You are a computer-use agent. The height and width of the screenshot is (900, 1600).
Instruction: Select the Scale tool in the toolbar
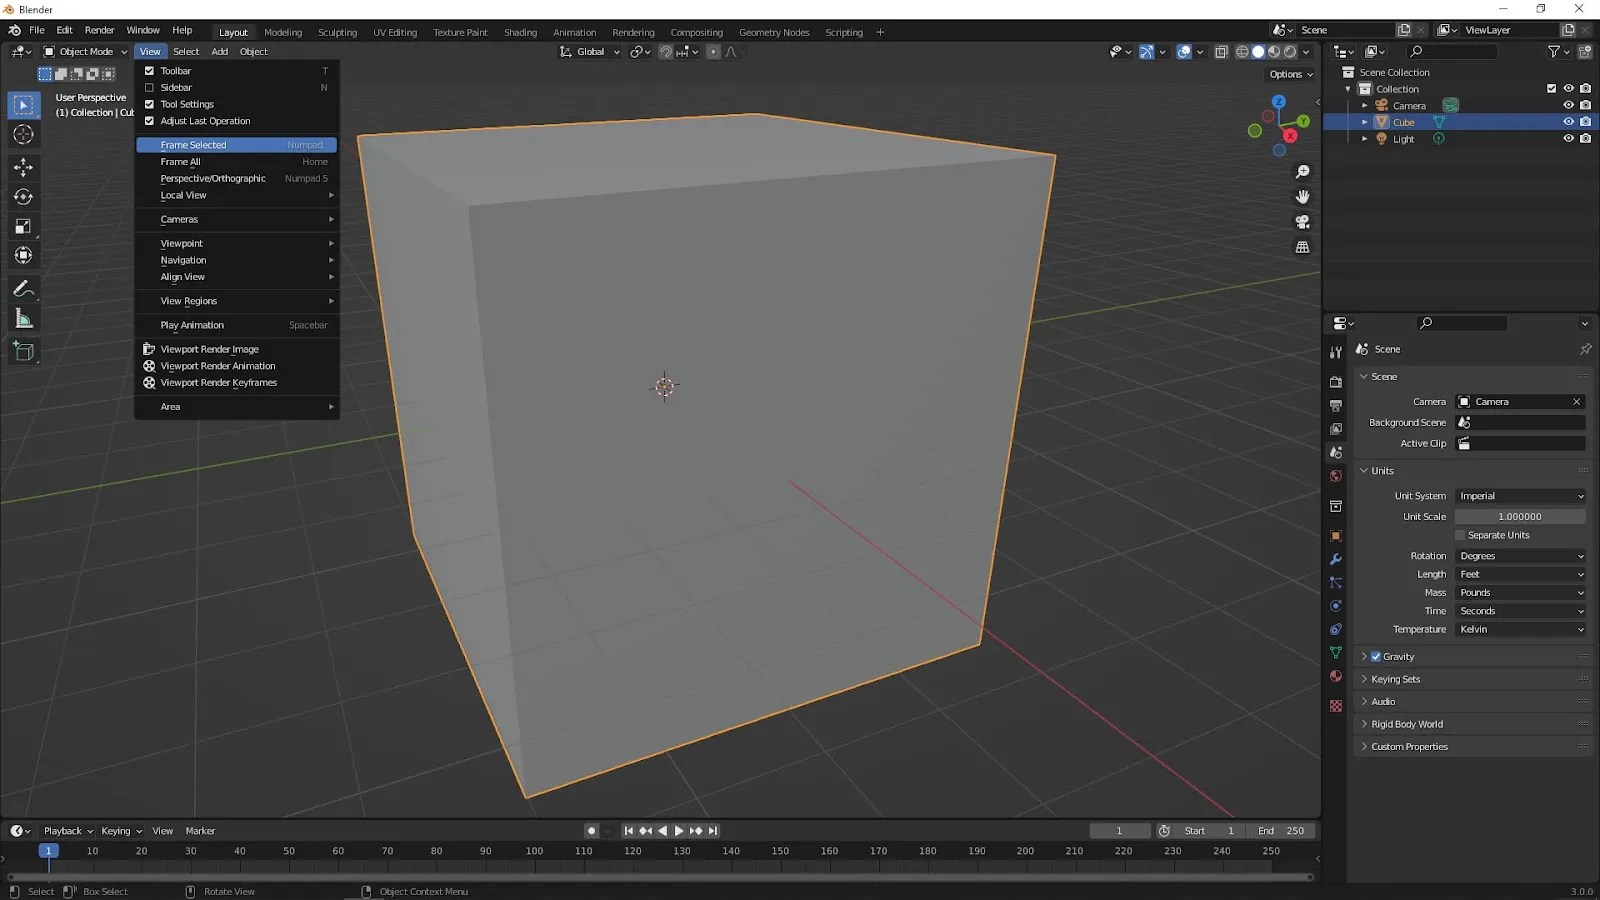tap(23, 226)
